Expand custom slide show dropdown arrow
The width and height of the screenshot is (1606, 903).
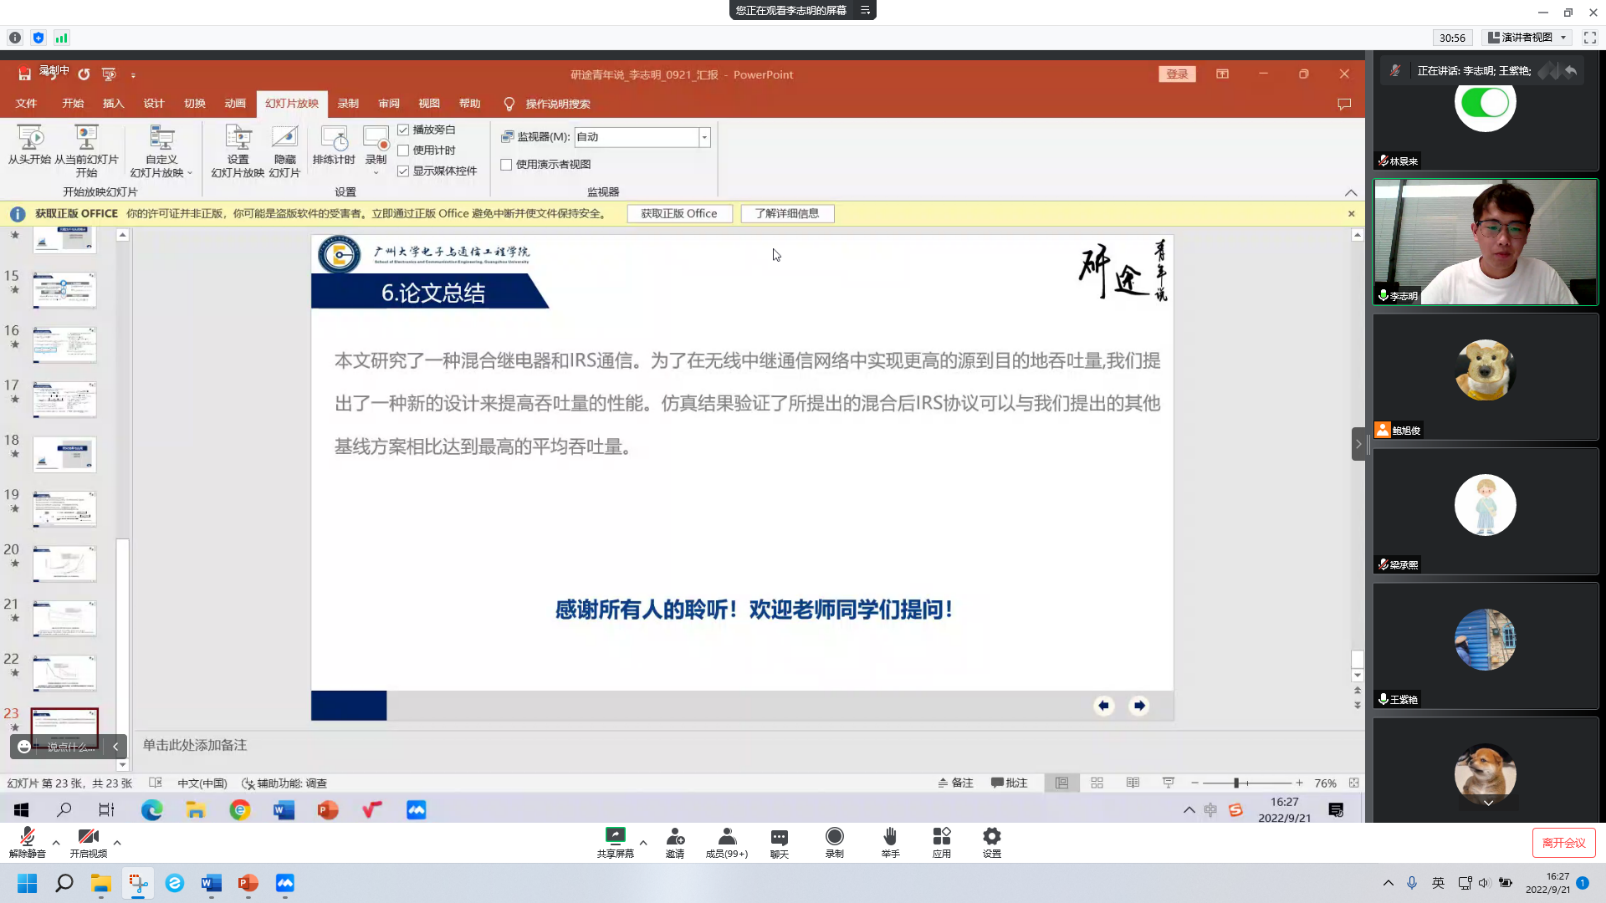pyautogui.click(x=189, y=173)
